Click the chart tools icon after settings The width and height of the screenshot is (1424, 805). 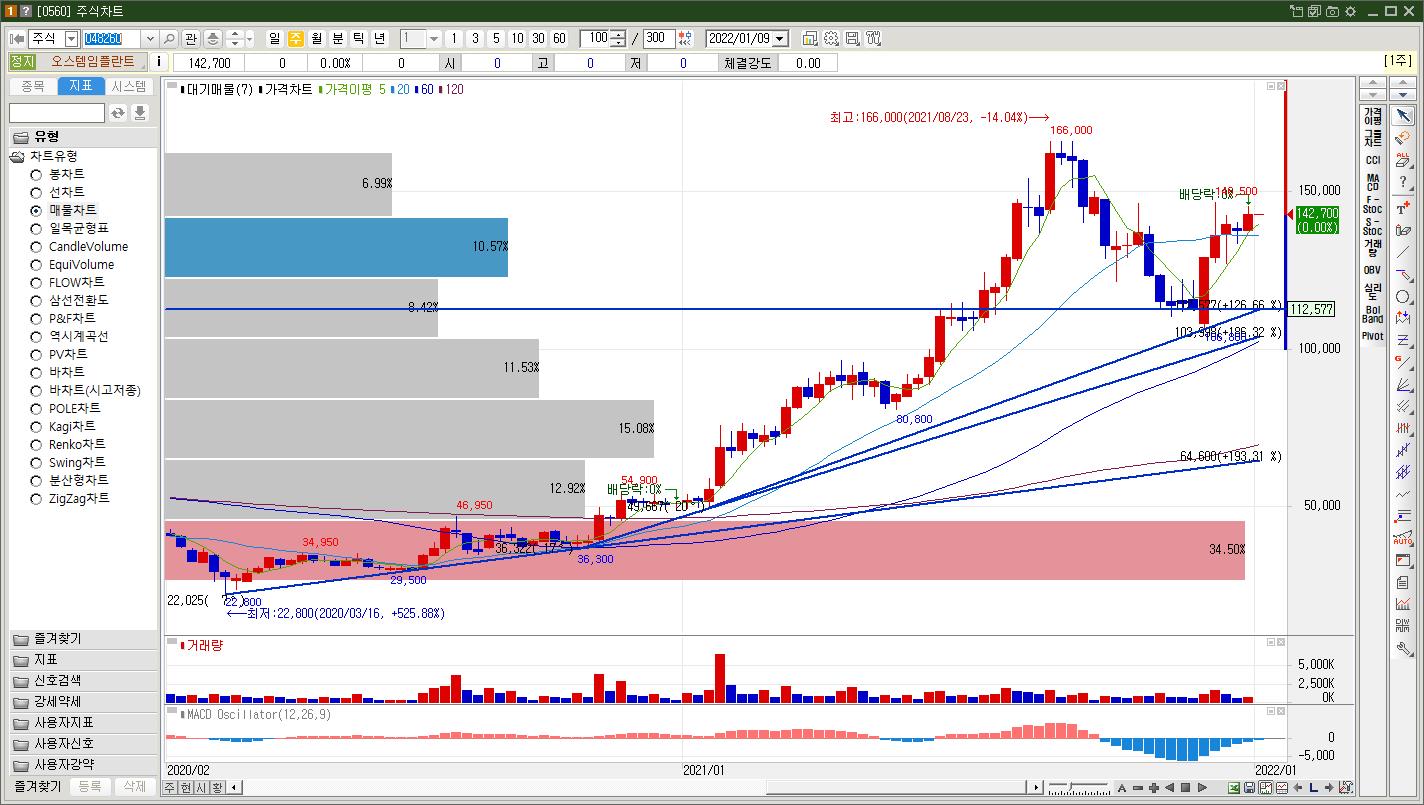pyautogui.click(x=873, y=38)
